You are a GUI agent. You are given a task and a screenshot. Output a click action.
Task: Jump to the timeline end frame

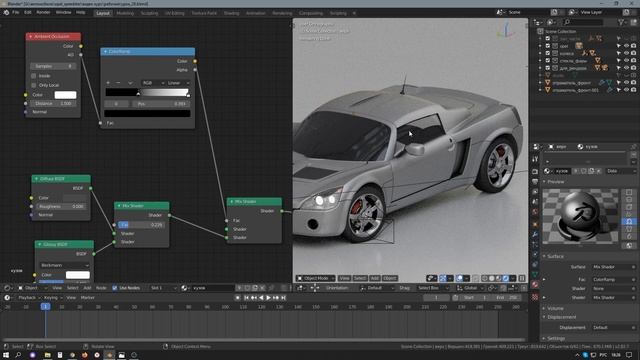284,298
